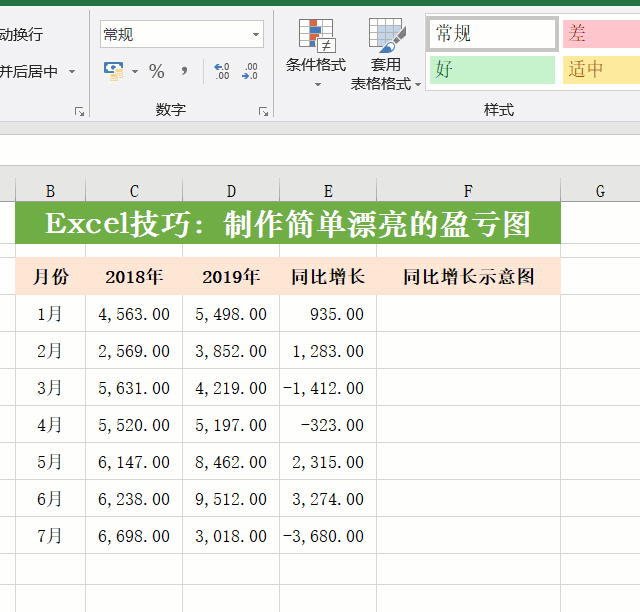Screen dimensions: 640x612
Task: Select column E header
Action: [x=328, y=191]
